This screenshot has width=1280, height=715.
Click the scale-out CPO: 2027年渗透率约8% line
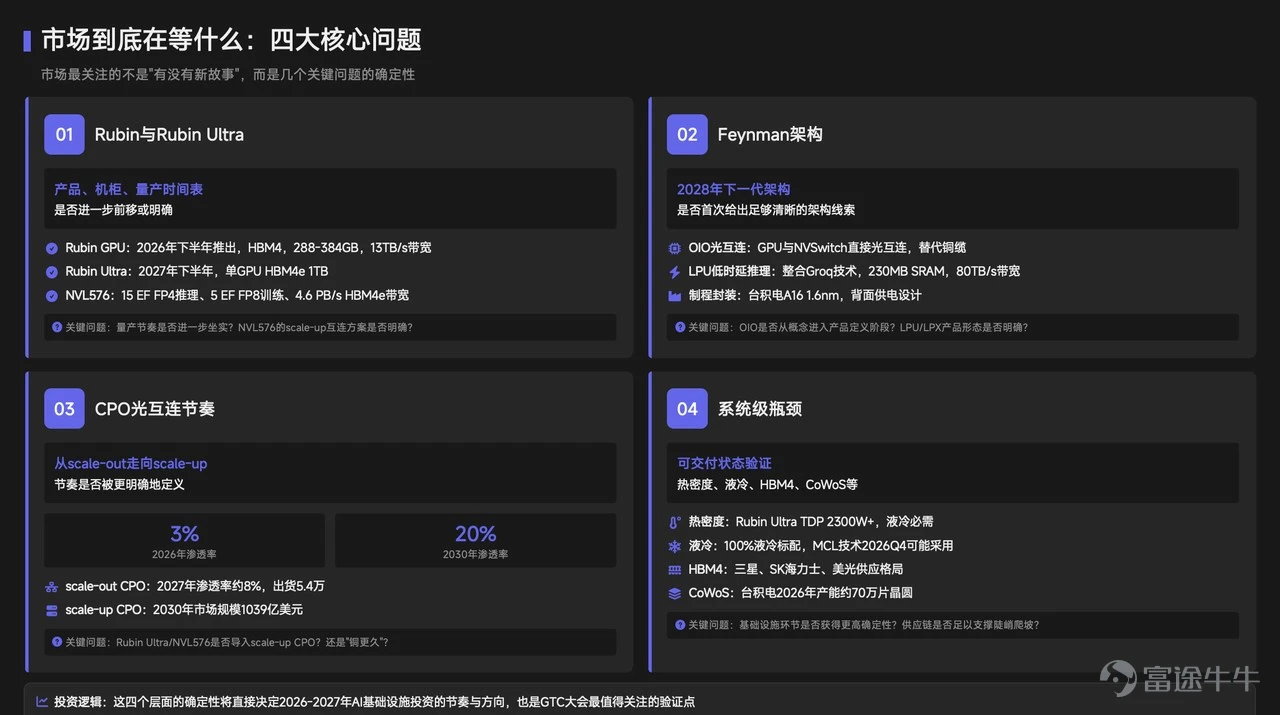click(x=195, y=587)
